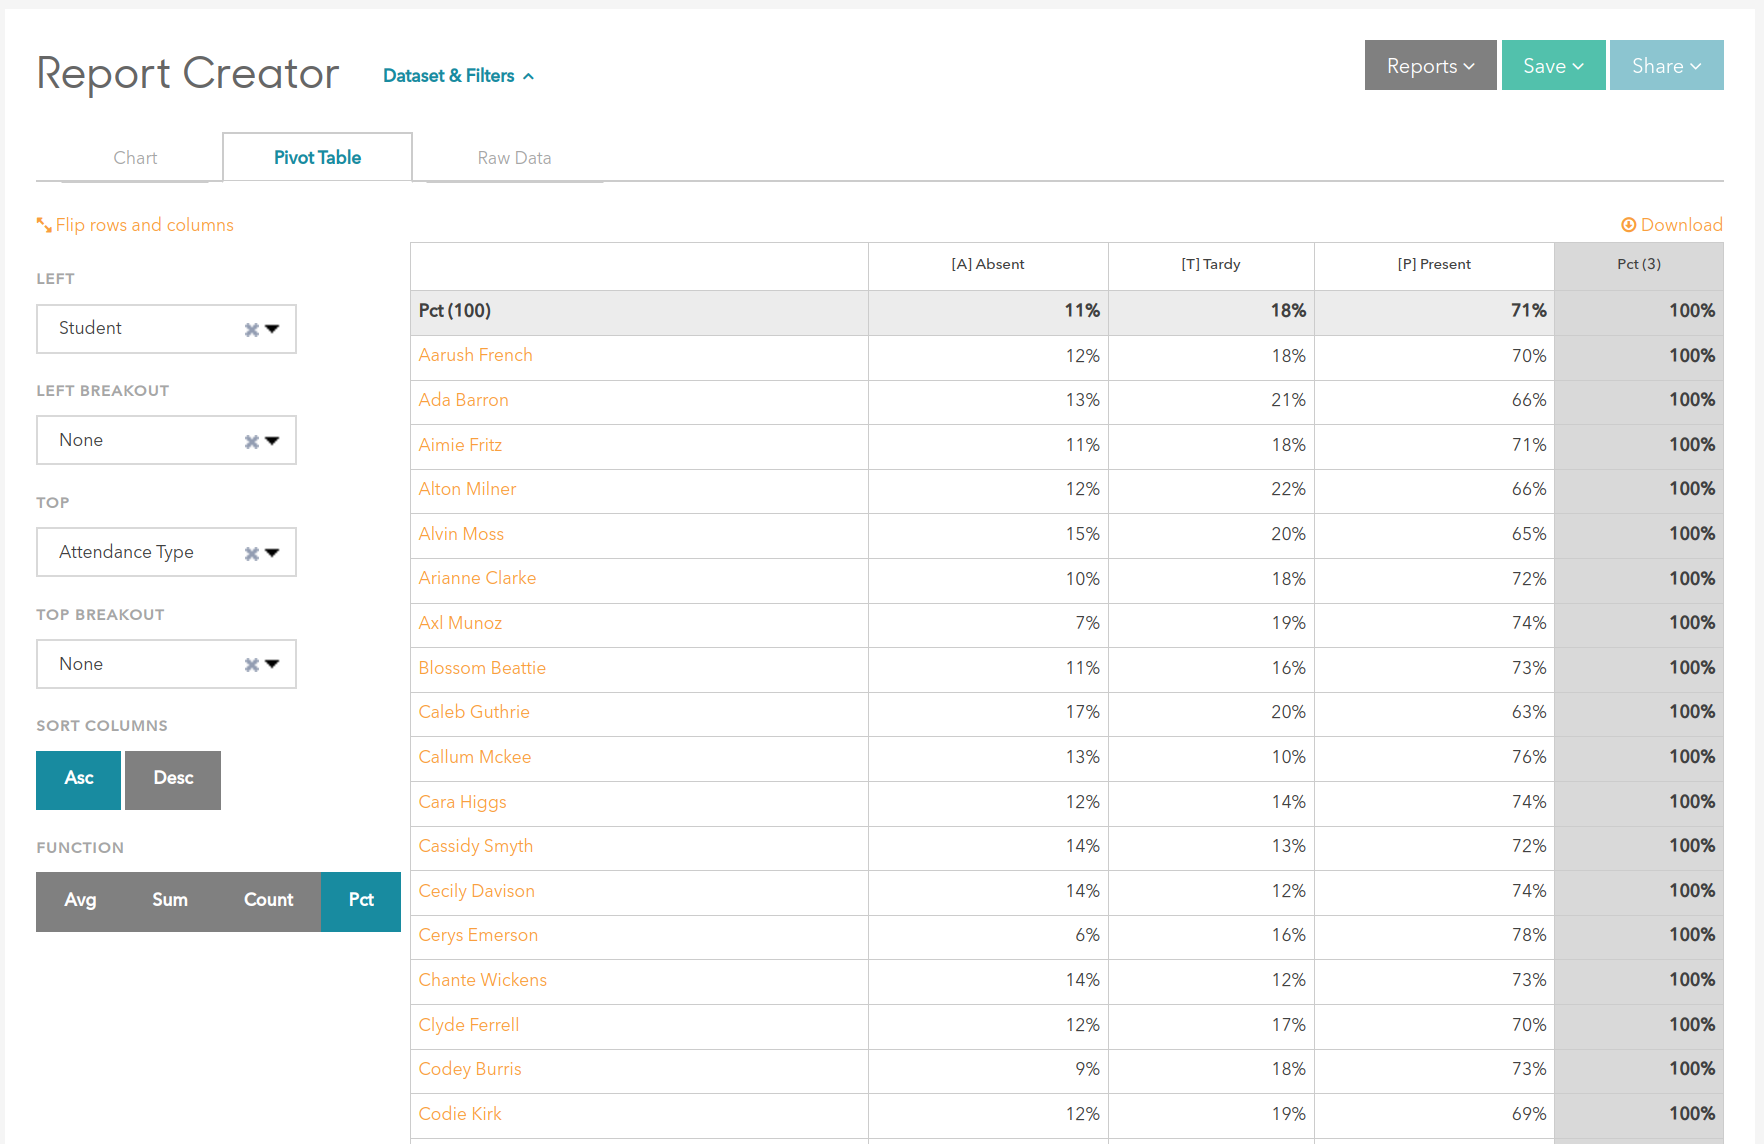Clear the Attendance Type selection x icon

251,554
